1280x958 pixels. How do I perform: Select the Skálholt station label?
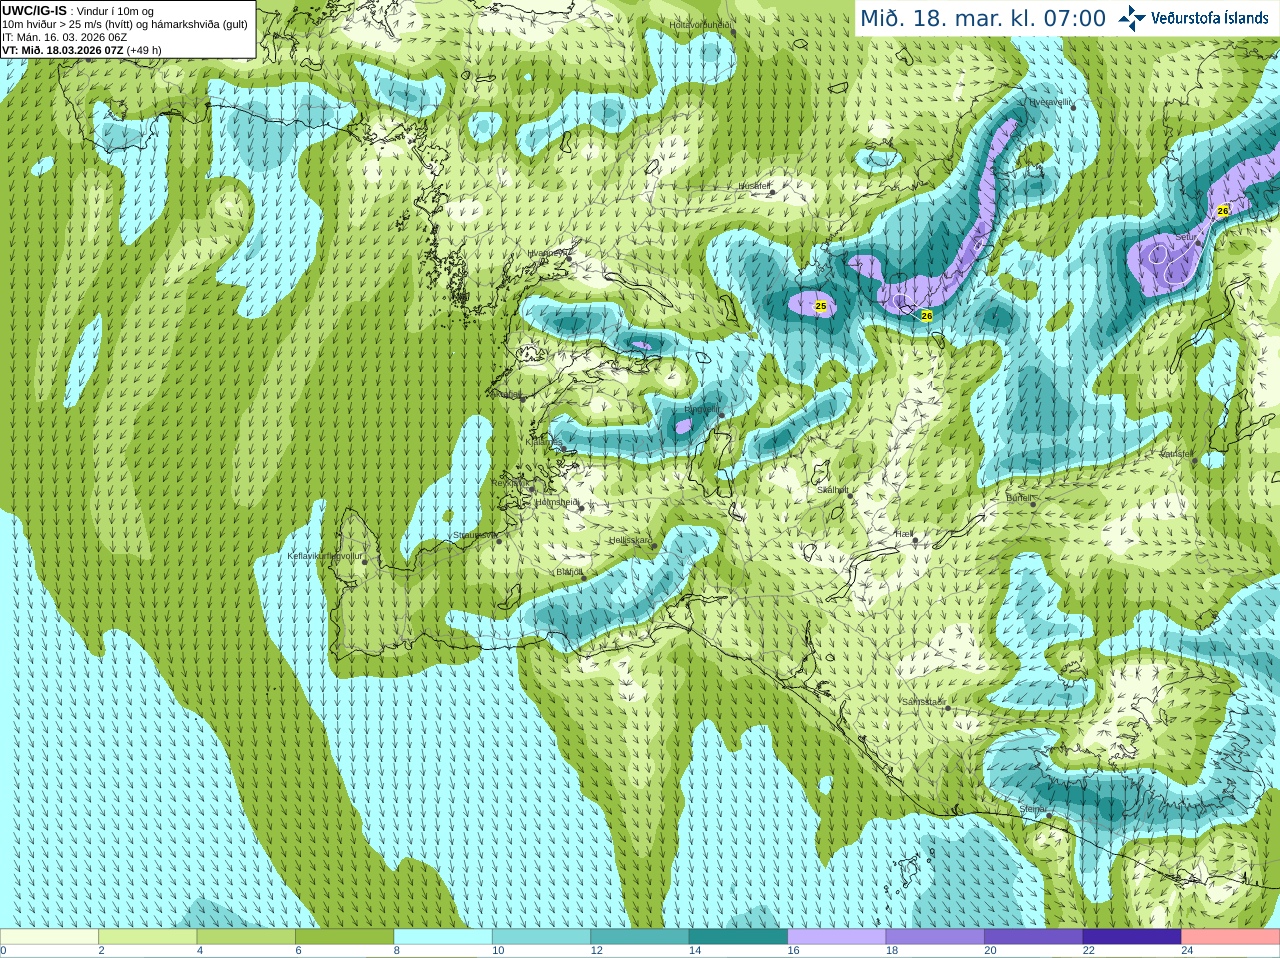tap(832, 490)
